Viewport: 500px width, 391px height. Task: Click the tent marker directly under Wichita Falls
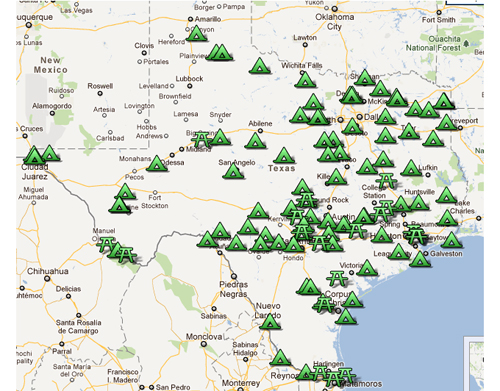pos(305,80)
